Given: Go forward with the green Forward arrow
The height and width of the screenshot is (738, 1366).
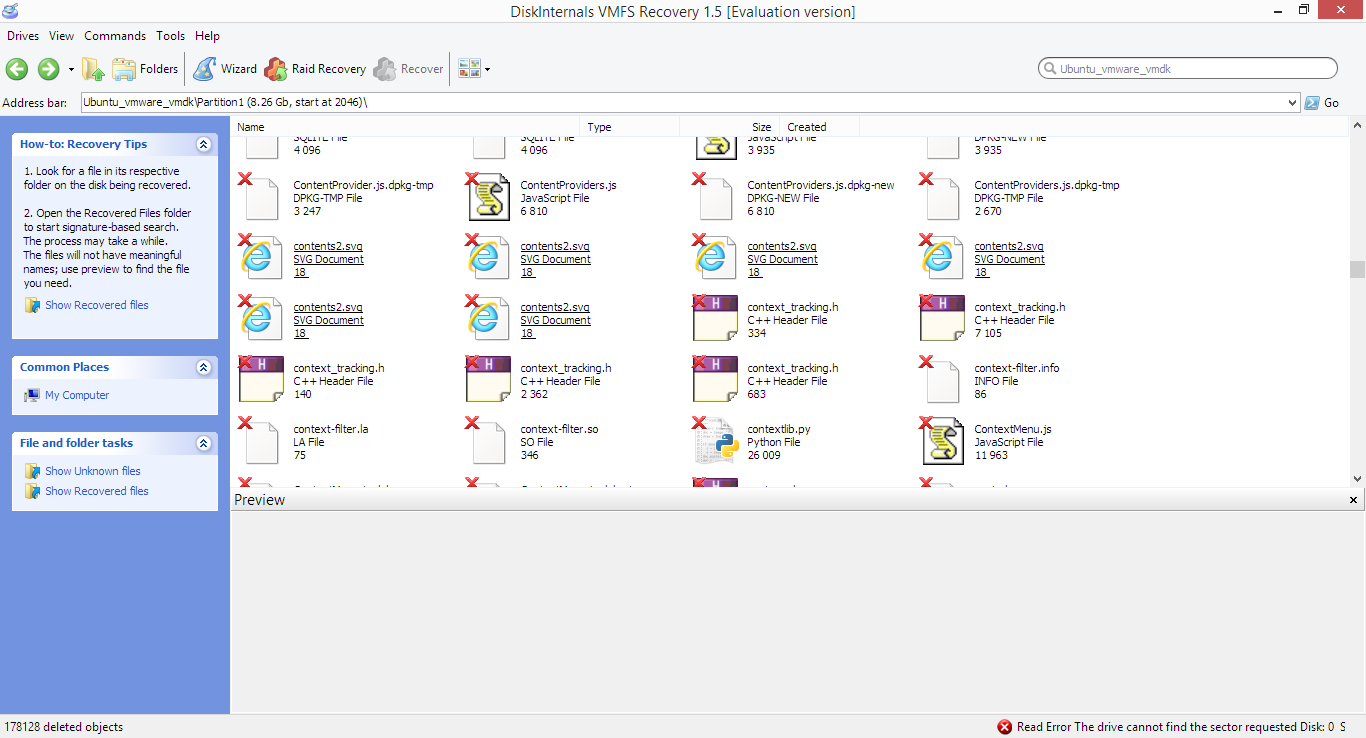Looking at the screenshot, I should [x=48, y=69].
